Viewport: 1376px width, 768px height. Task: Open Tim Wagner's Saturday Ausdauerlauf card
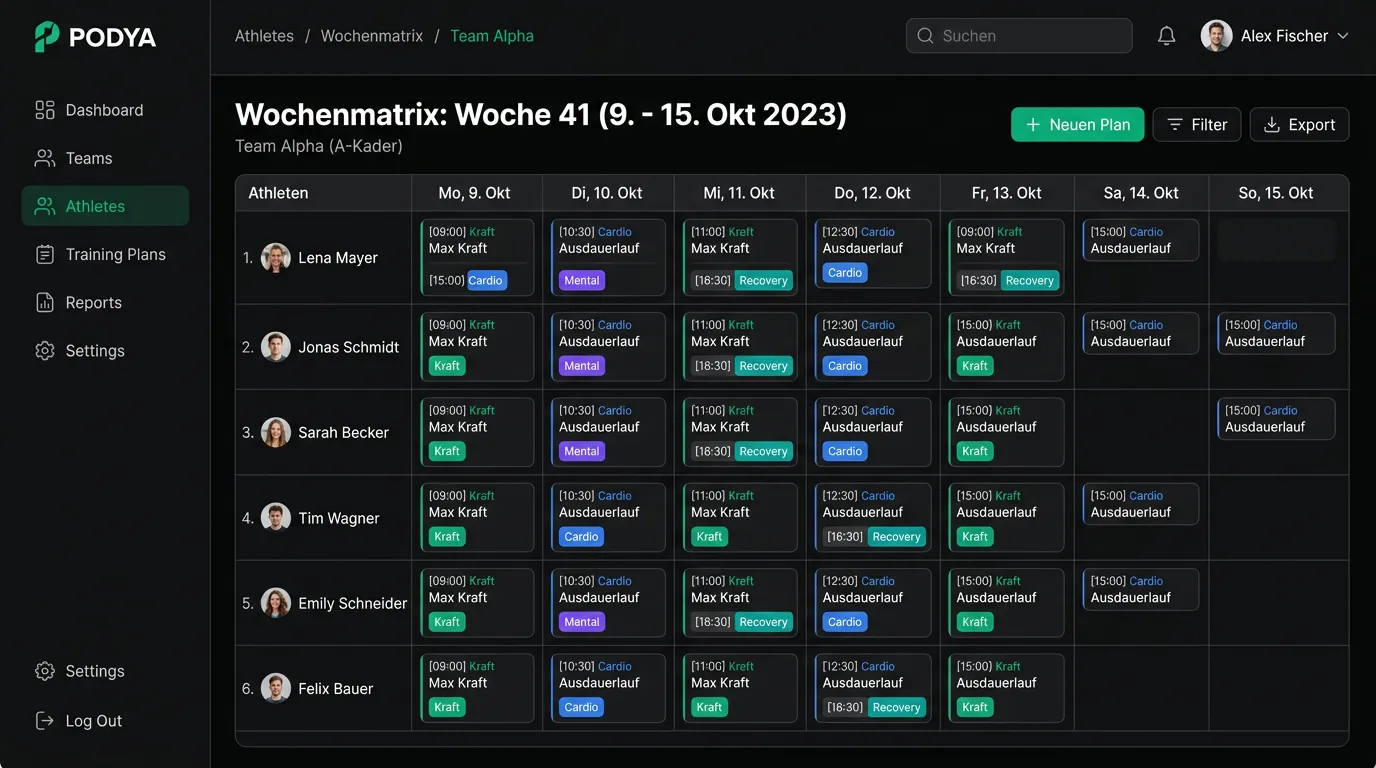coord(1140,504)
